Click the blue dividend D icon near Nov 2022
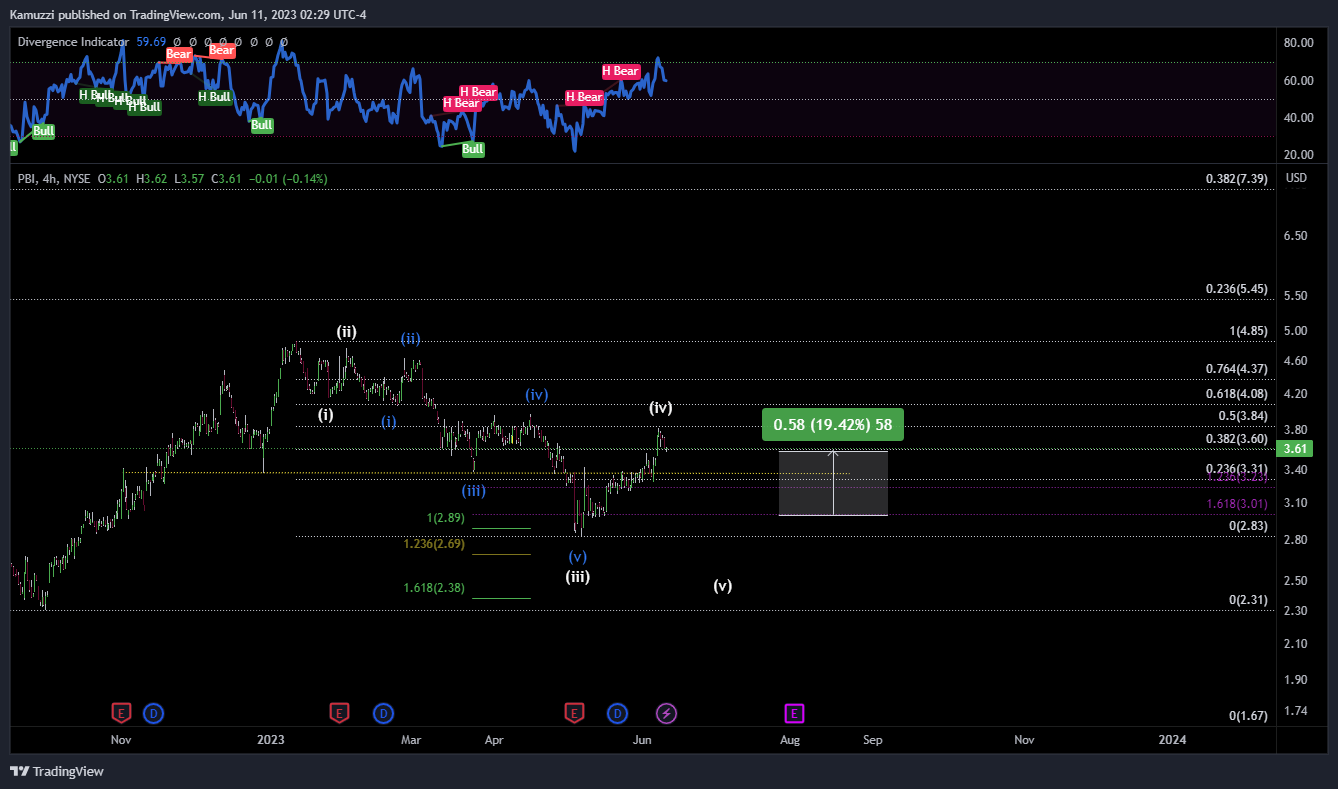This screenshot has height=789, width=1338. point(154,713)
